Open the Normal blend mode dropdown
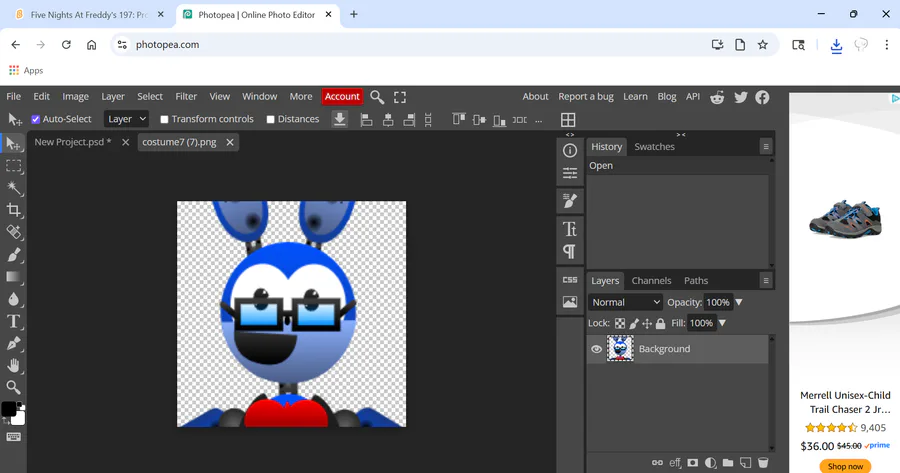The image size is (900, 473). point(625,302)
